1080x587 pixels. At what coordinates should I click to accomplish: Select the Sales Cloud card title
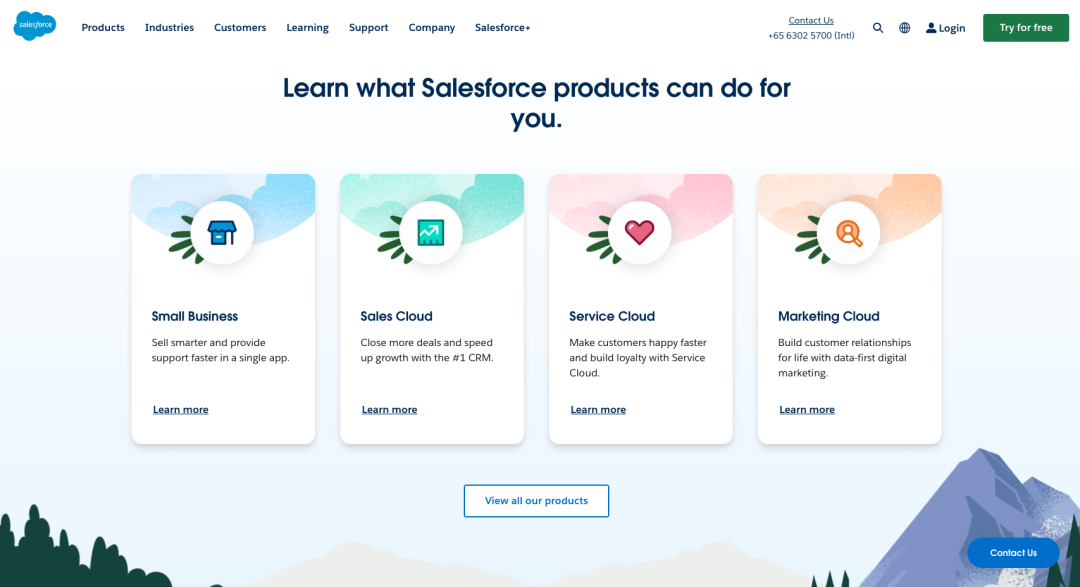click(396, 316)
